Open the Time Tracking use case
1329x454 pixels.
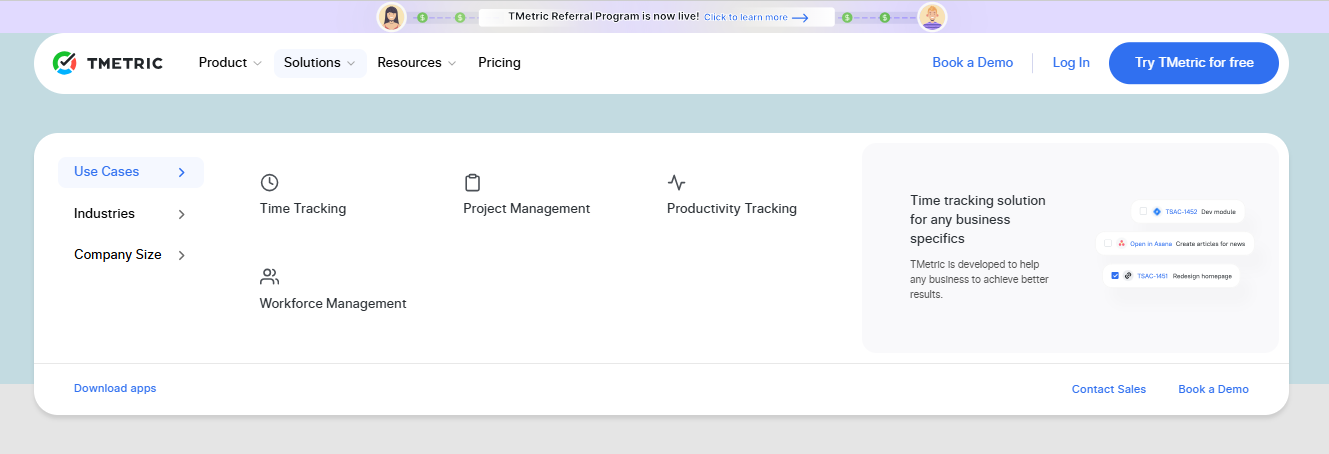point(303,209)
